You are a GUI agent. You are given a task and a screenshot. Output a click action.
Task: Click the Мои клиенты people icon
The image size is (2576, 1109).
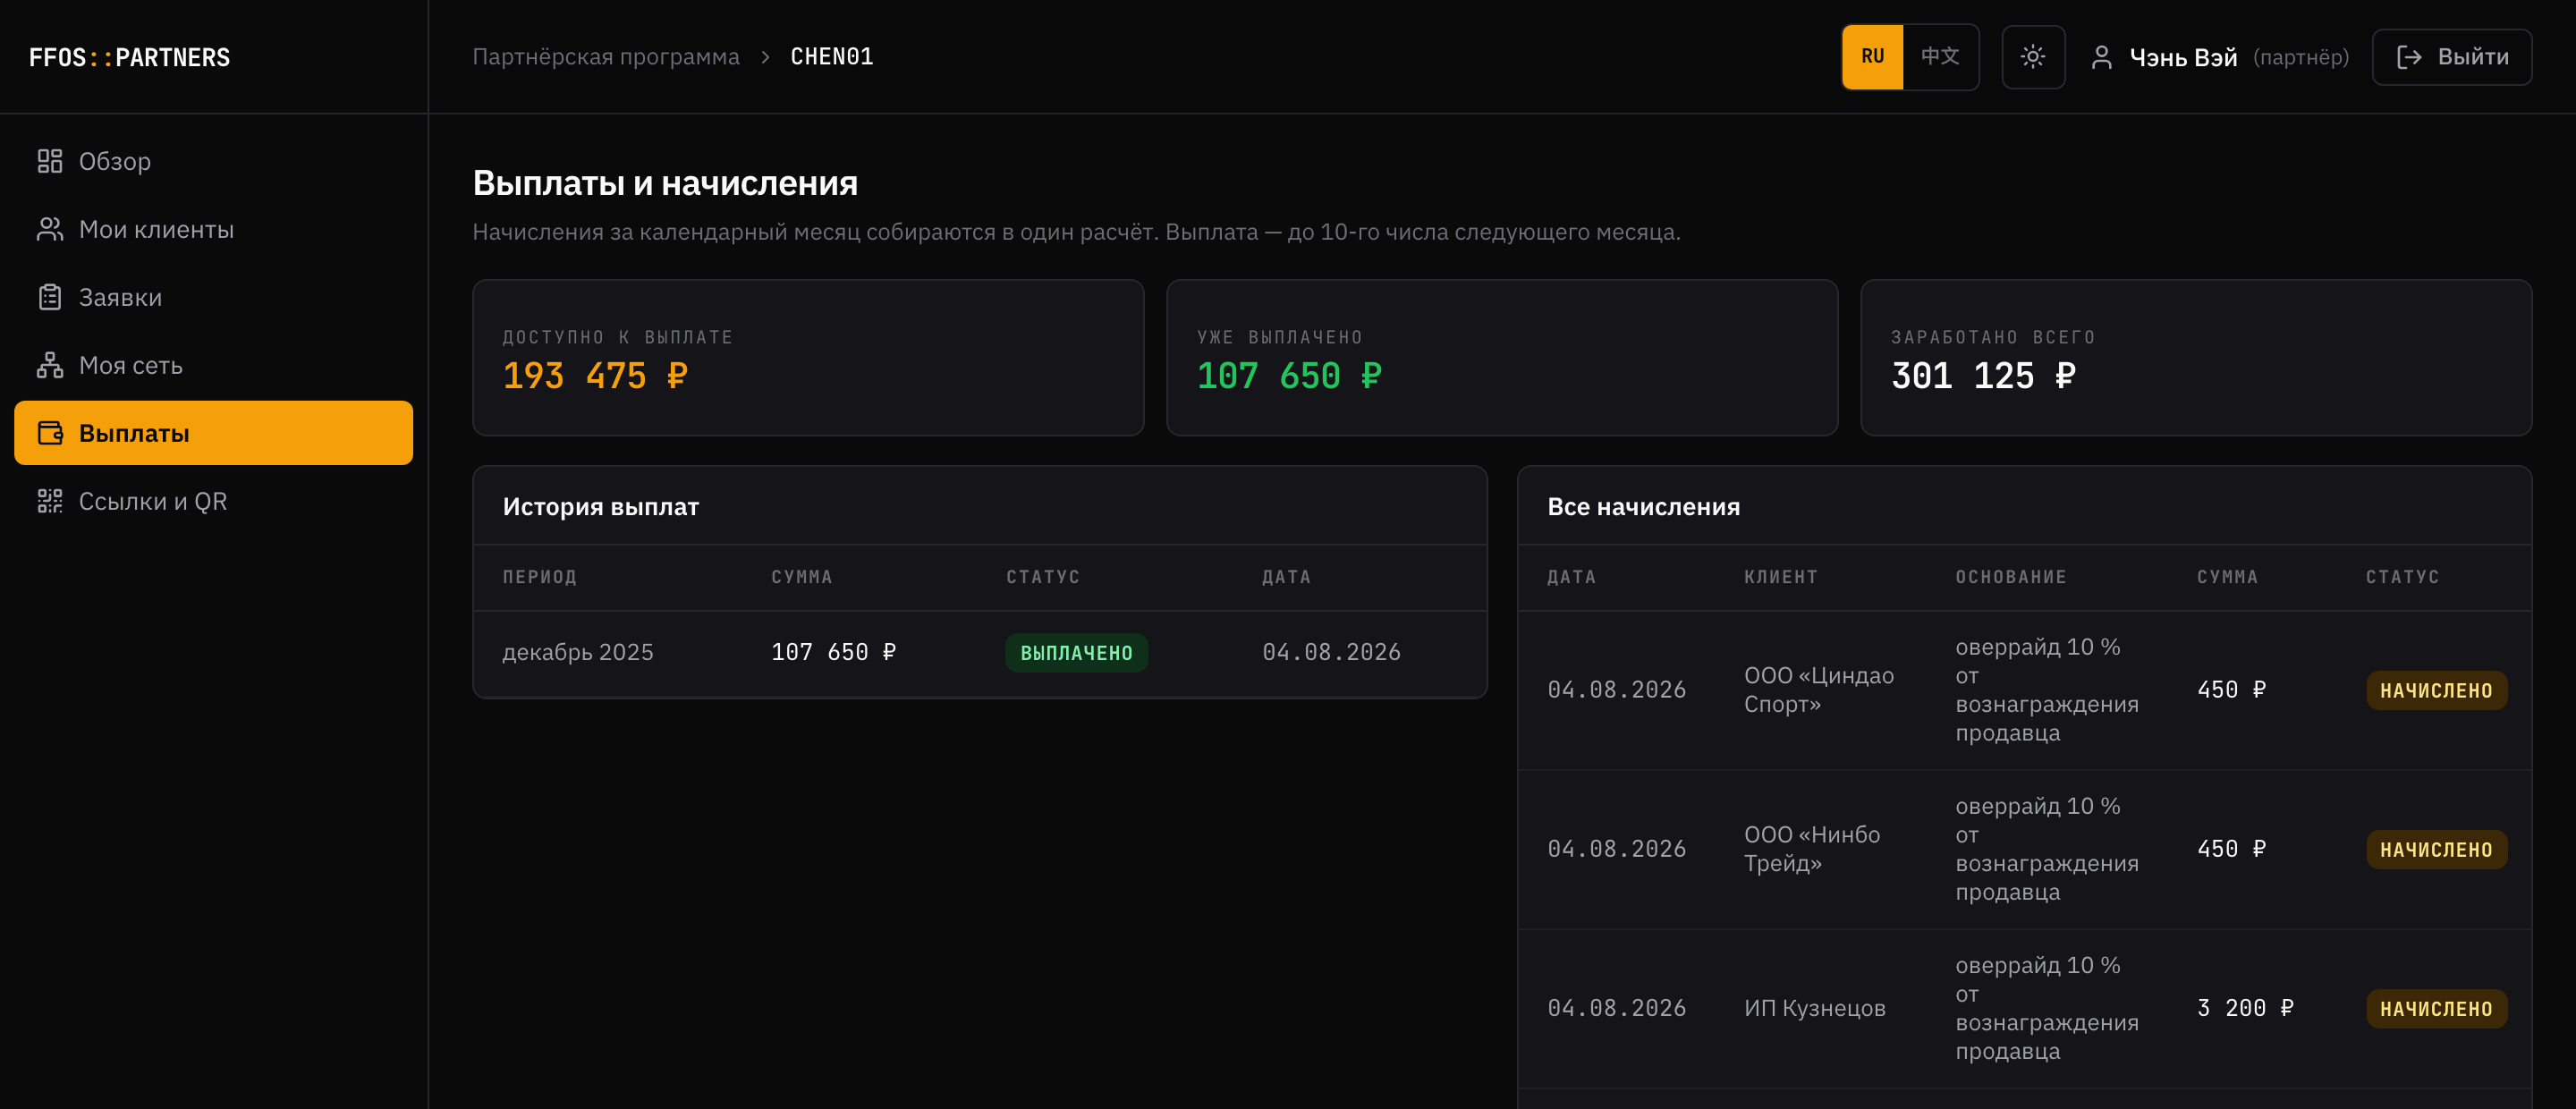click(50, 229)
